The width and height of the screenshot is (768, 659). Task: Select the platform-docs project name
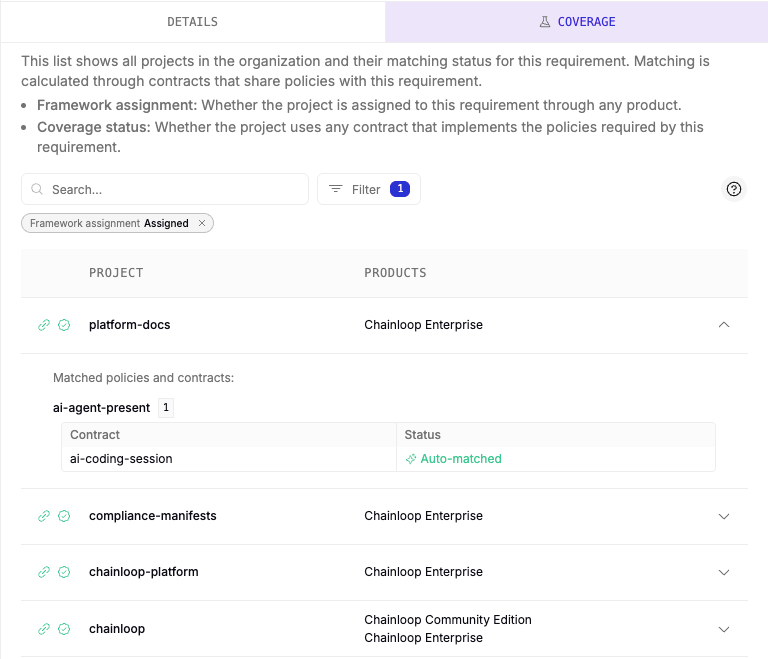[129, 325]
